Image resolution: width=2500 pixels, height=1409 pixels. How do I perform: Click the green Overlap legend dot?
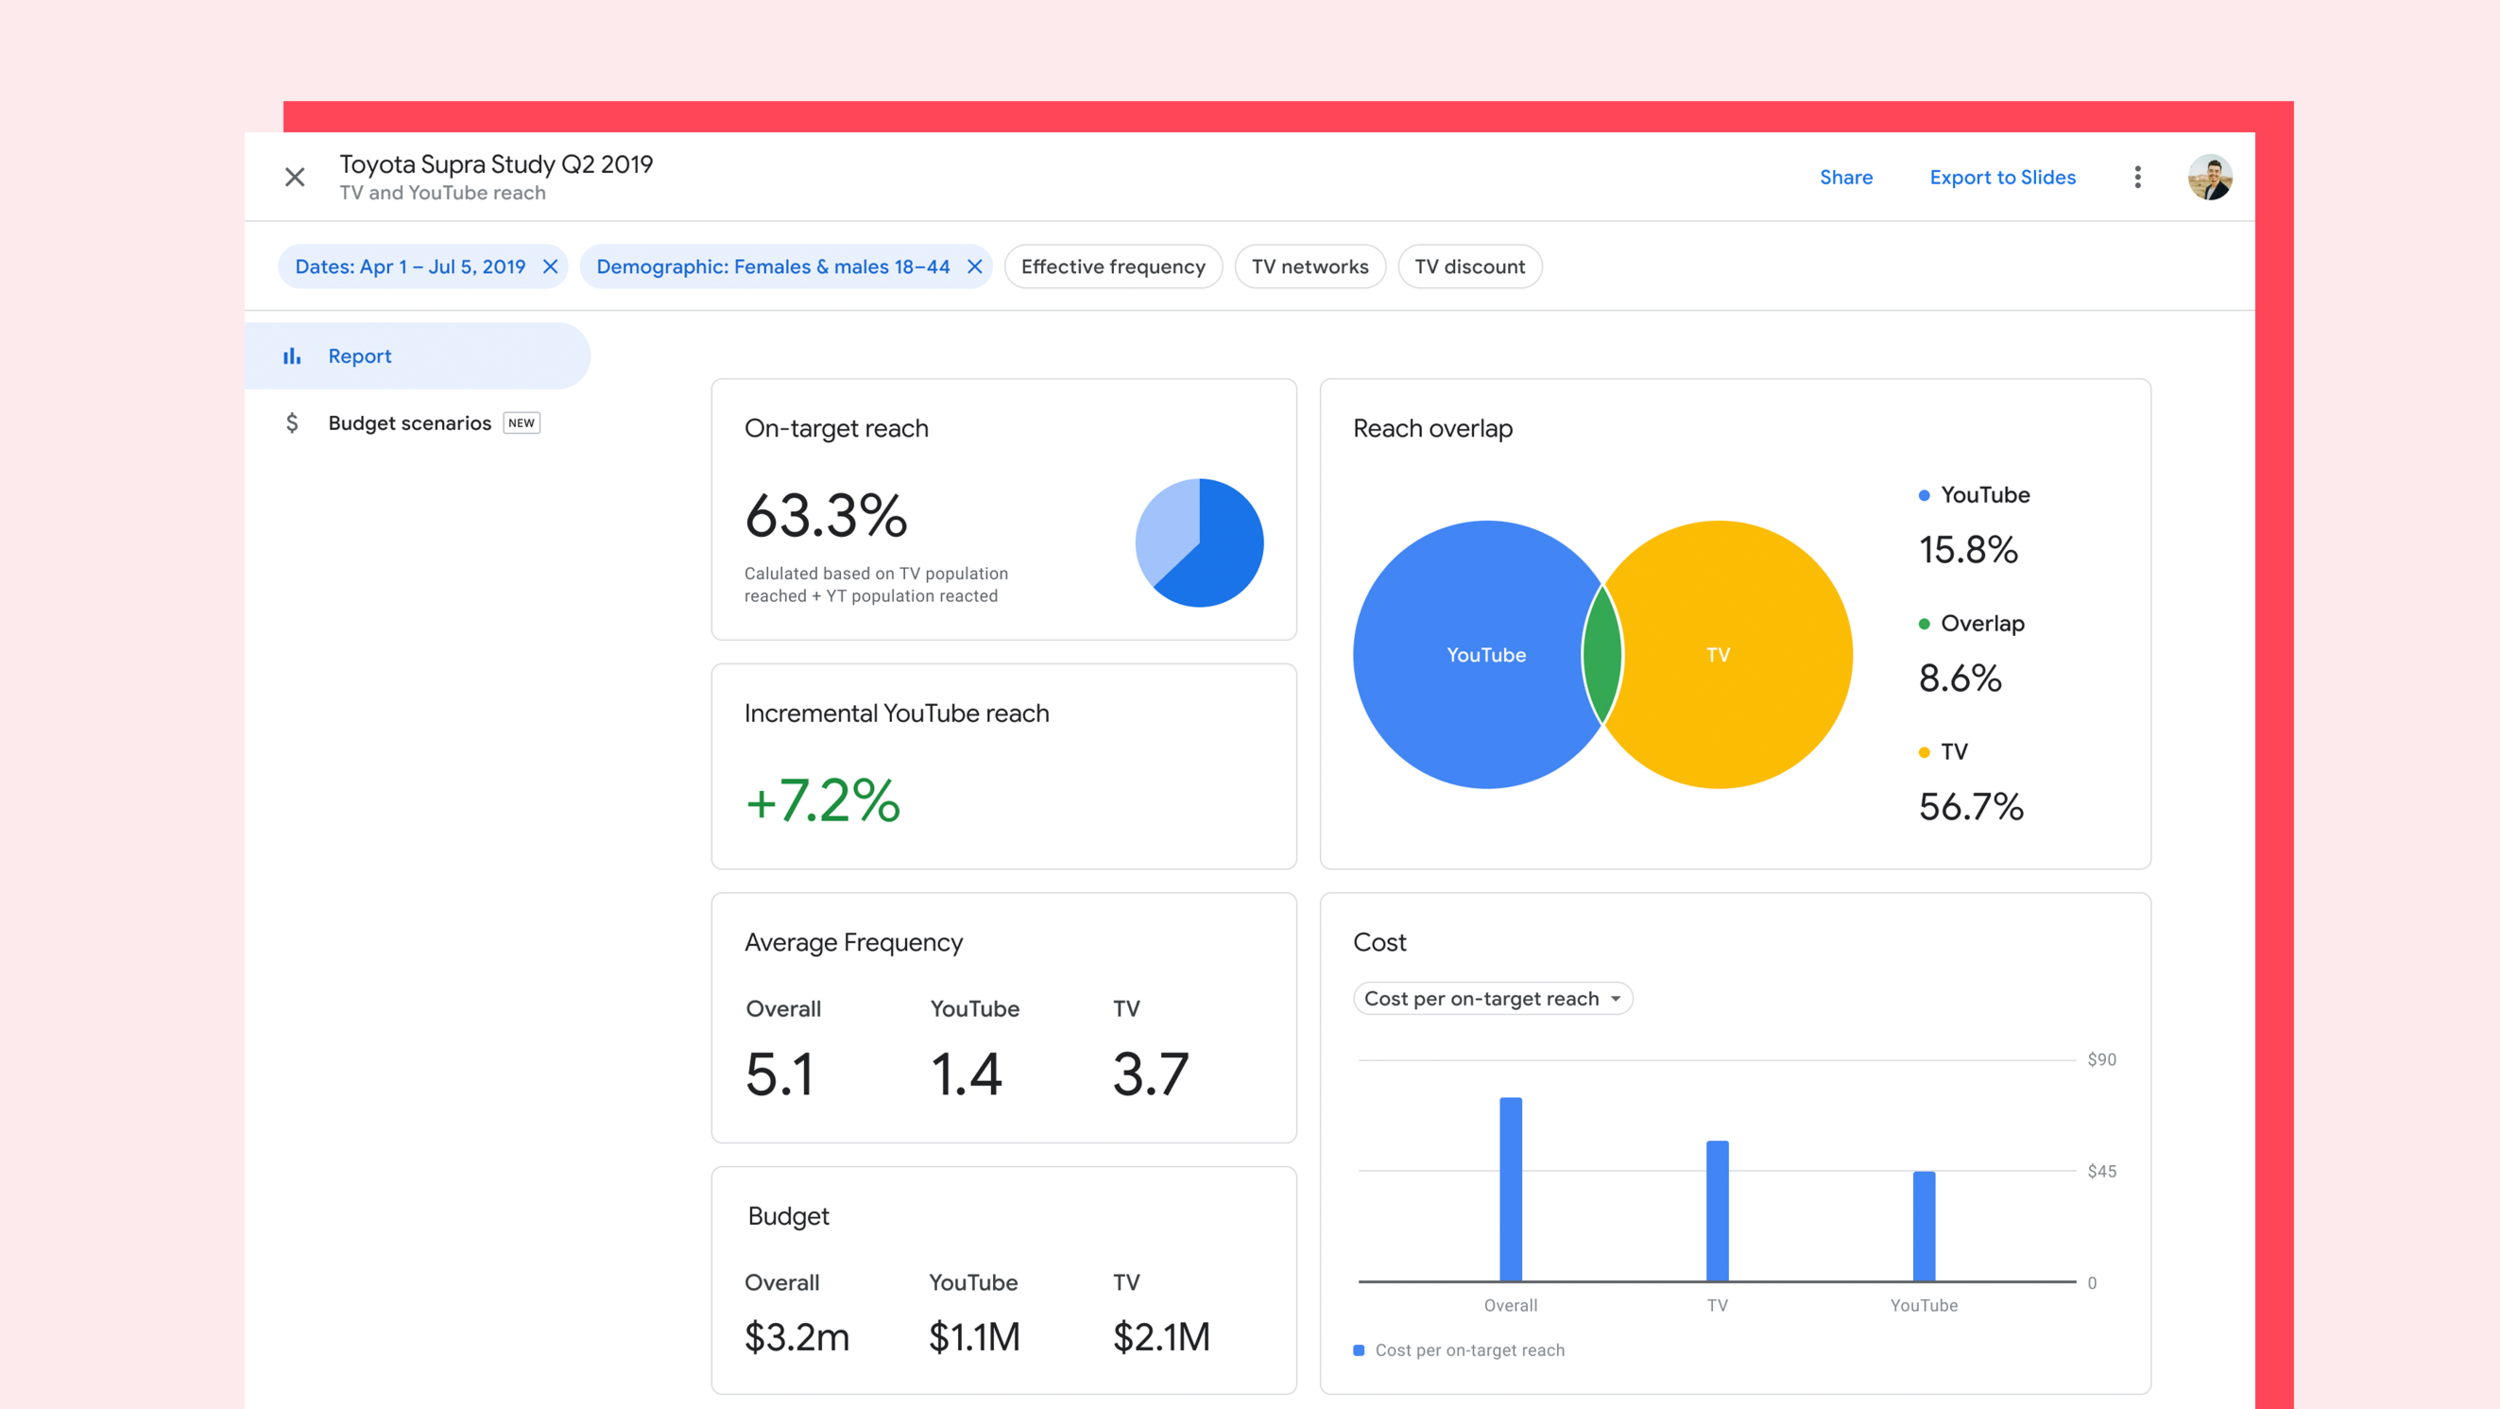click(x=1924, y=623)
